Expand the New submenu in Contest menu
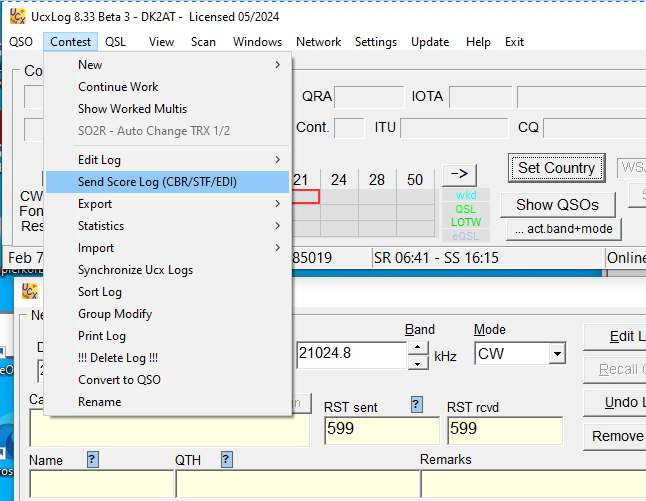Screen dimensions: 646x501 tap(168, 65)
